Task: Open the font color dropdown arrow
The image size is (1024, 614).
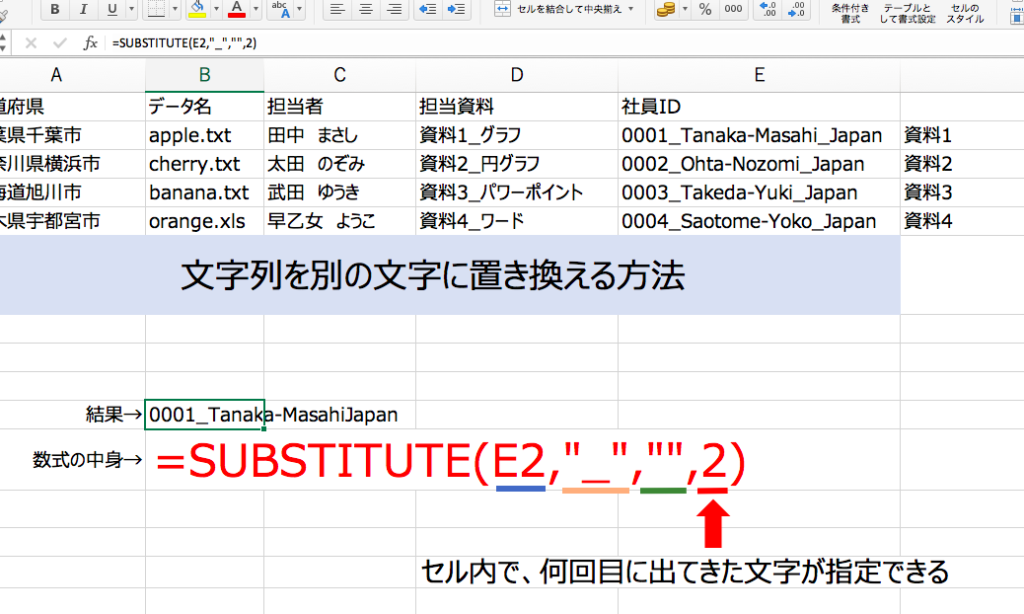Action: coord(255,9)
